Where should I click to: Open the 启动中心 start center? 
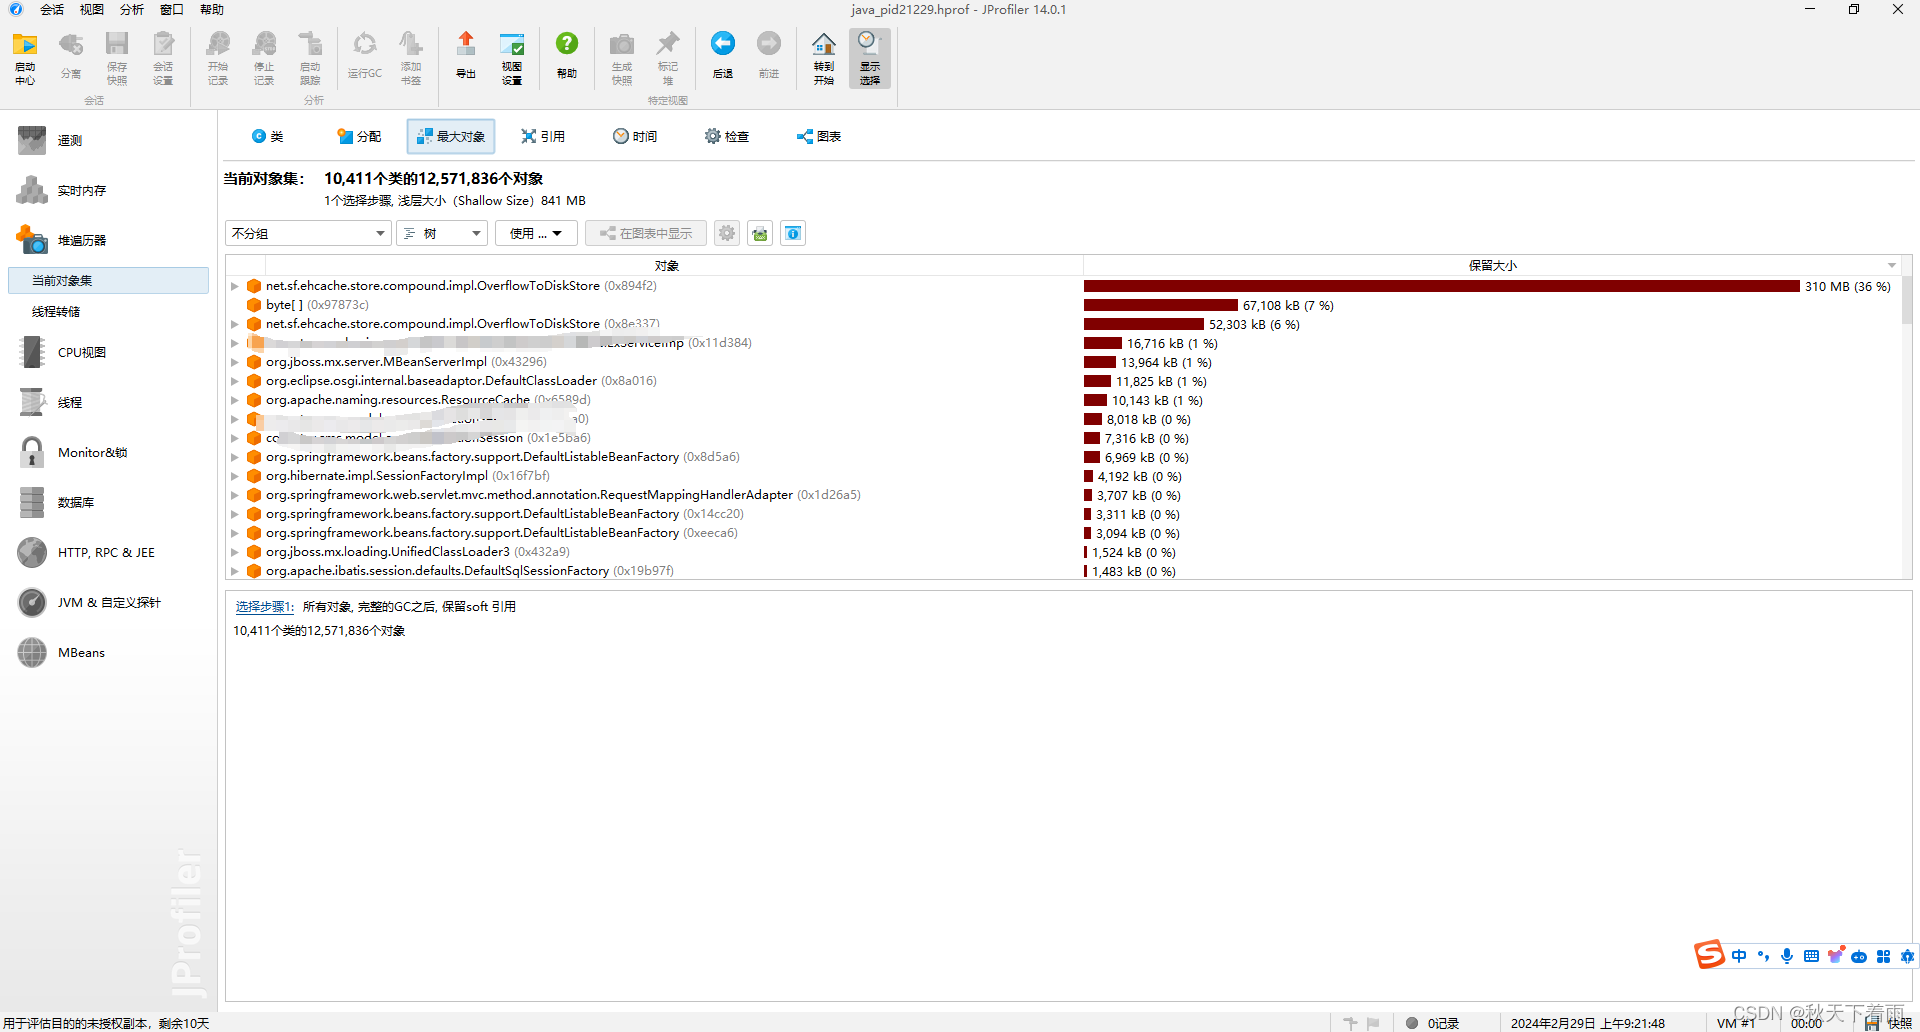coord(25,55)
